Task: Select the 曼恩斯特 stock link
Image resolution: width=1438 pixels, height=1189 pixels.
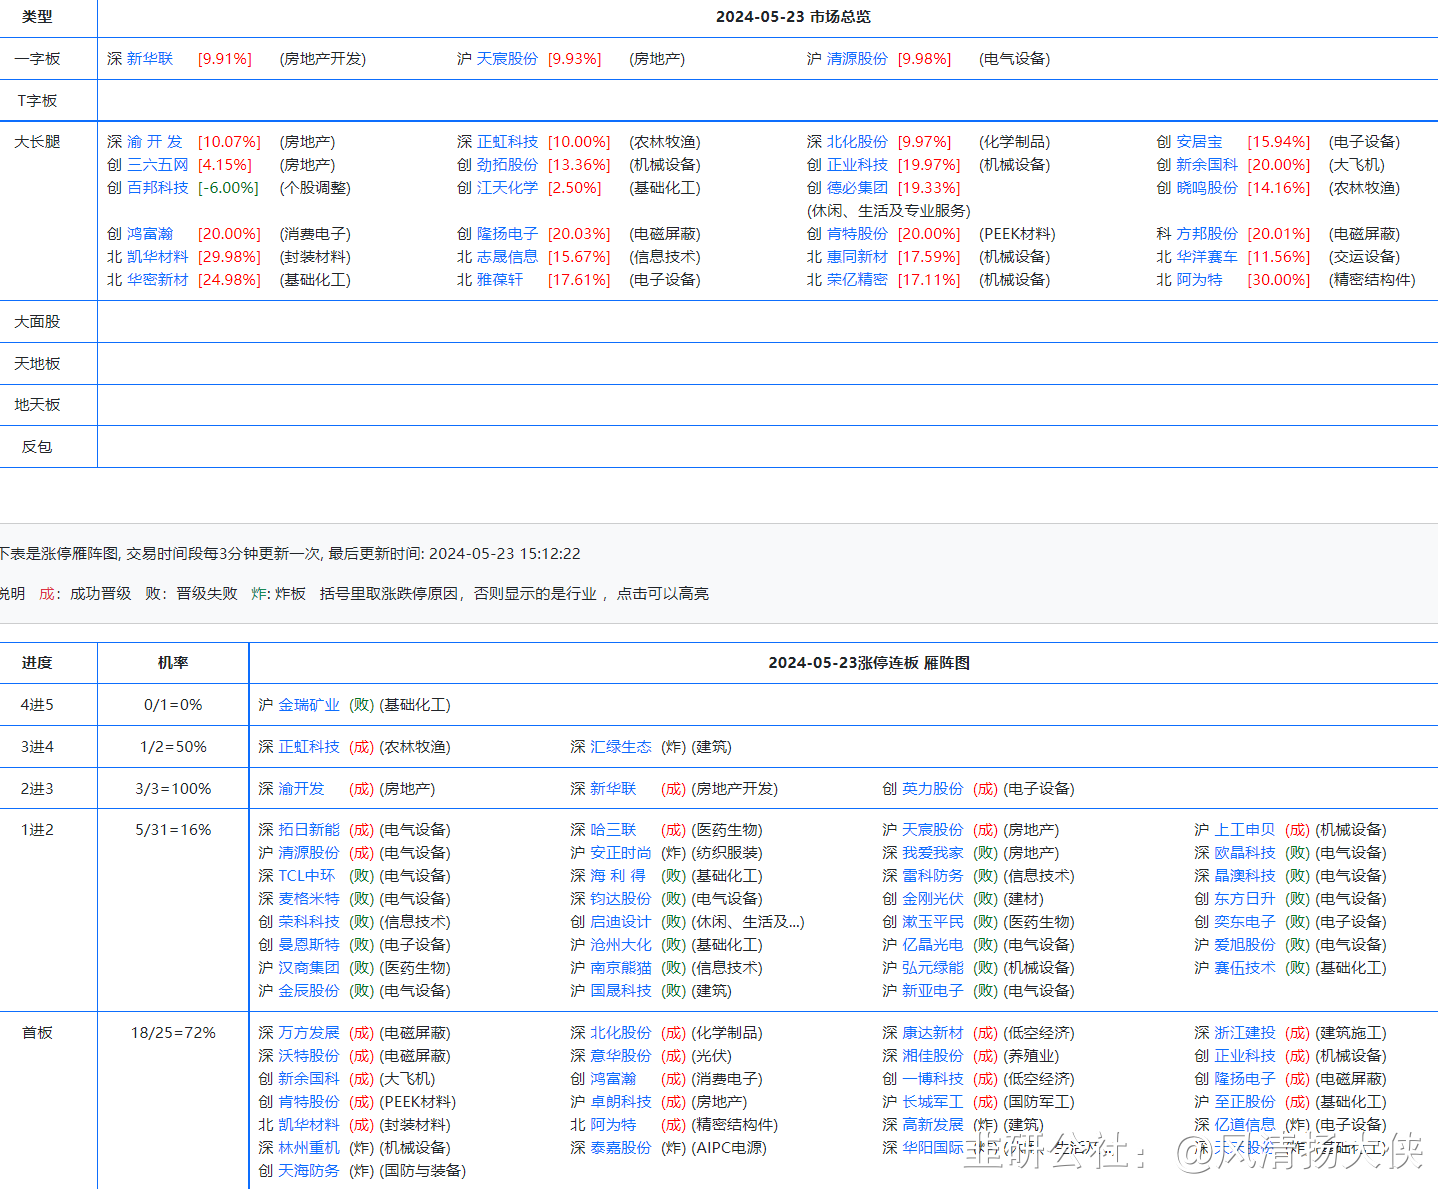Action: tap(309, 945)
